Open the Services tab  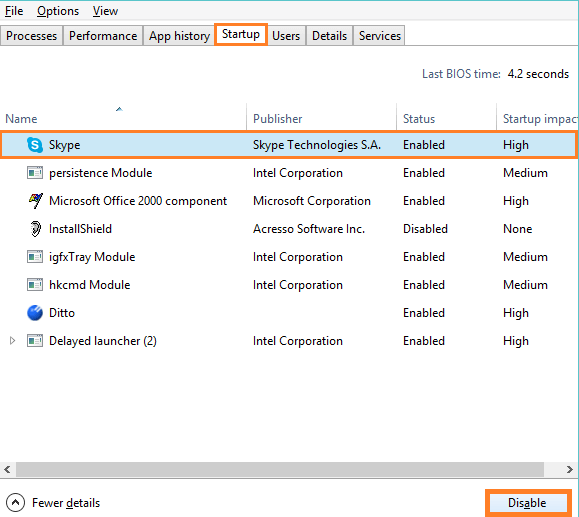[x=380, y=36]
